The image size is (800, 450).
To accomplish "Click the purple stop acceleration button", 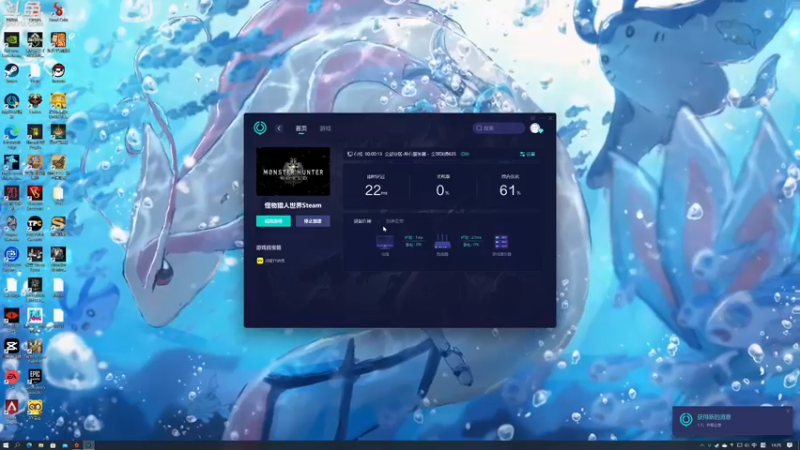I will (x=313, y=221).
